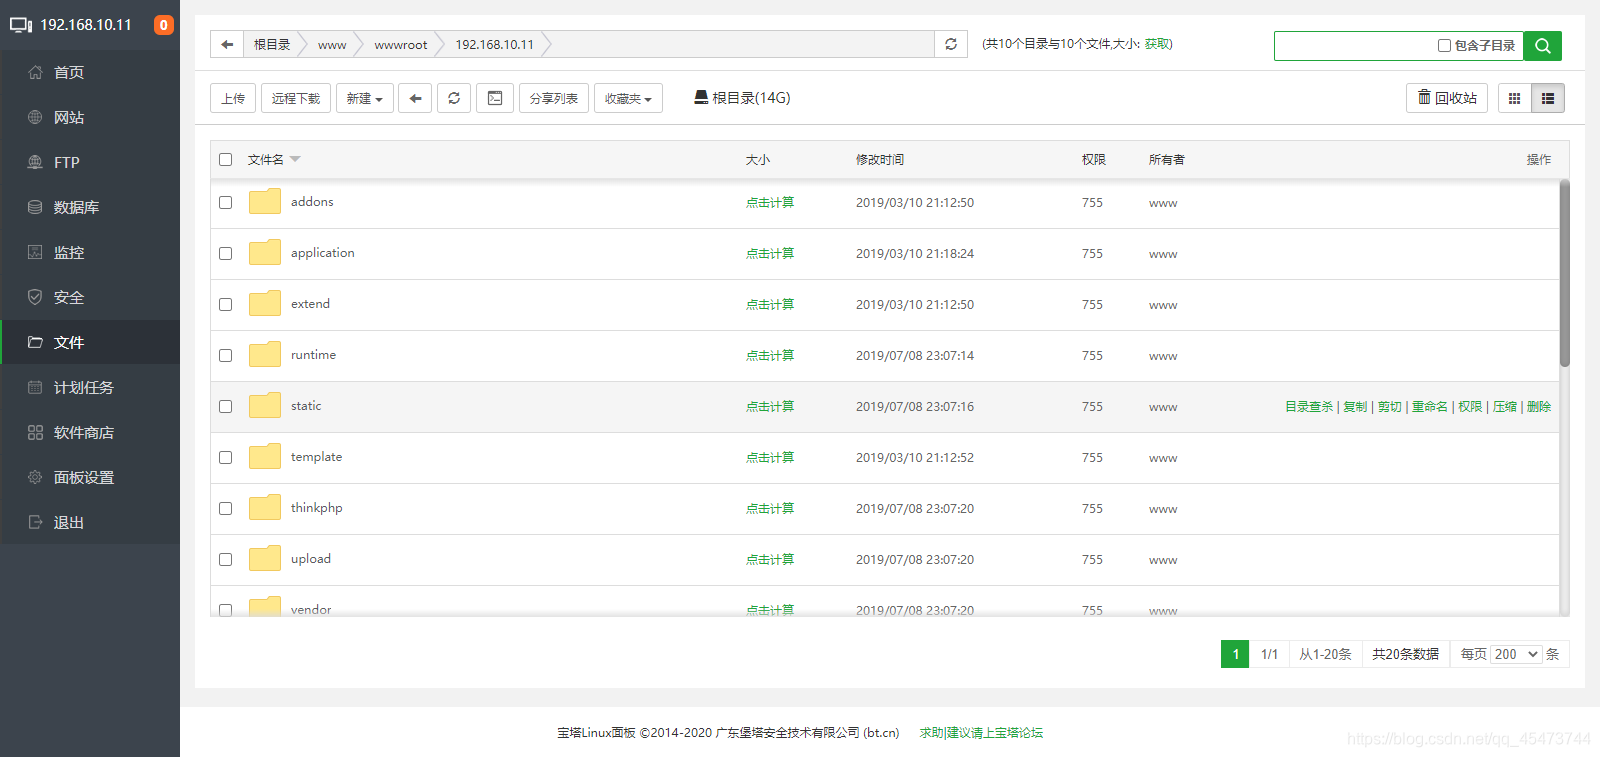This screenshot has height=757, width=1600.
Task: Click 压缩 for static folder
Action: point(1505,406)
